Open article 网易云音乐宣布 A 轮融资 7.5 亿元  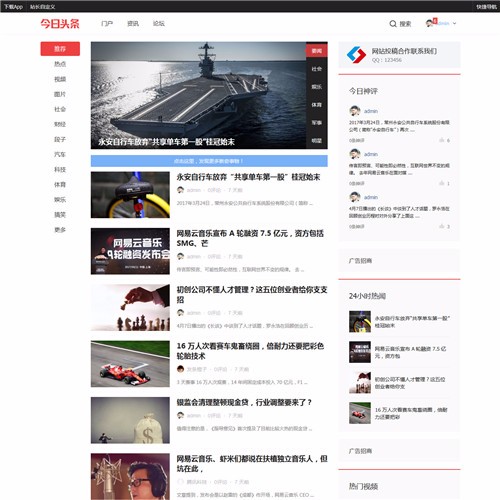[x=250, y=238]
